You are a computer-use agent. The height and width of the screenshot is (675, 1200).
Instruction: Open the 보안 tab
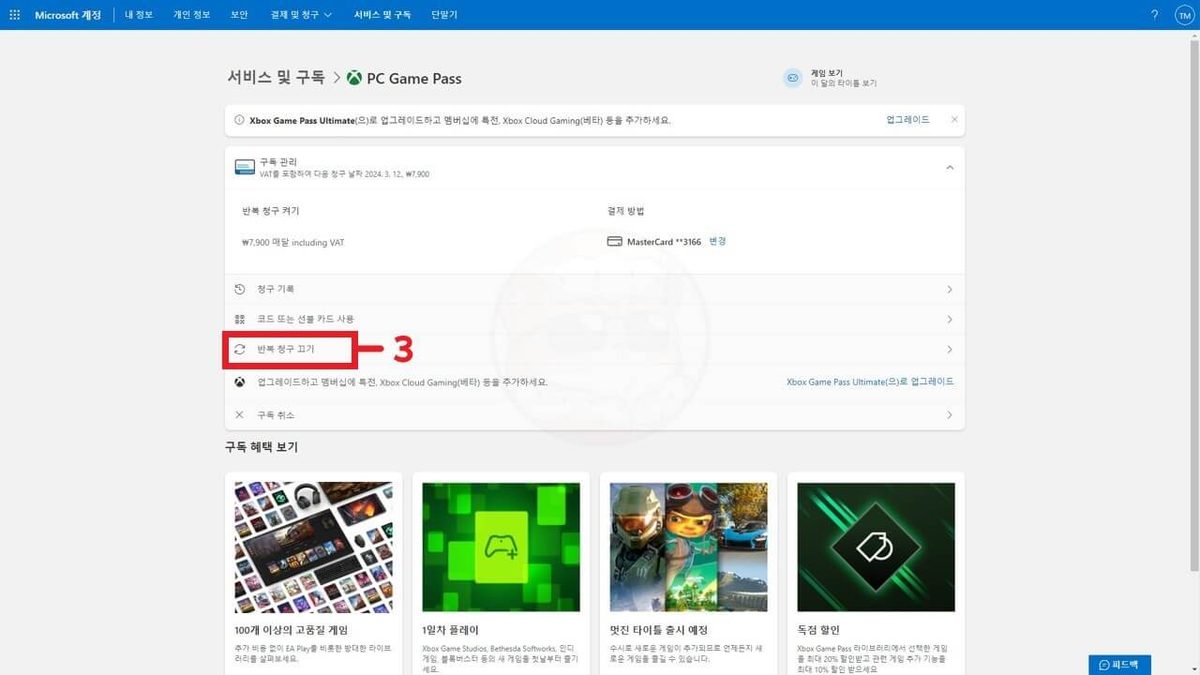pyautogui.click(x=239, y=15)
